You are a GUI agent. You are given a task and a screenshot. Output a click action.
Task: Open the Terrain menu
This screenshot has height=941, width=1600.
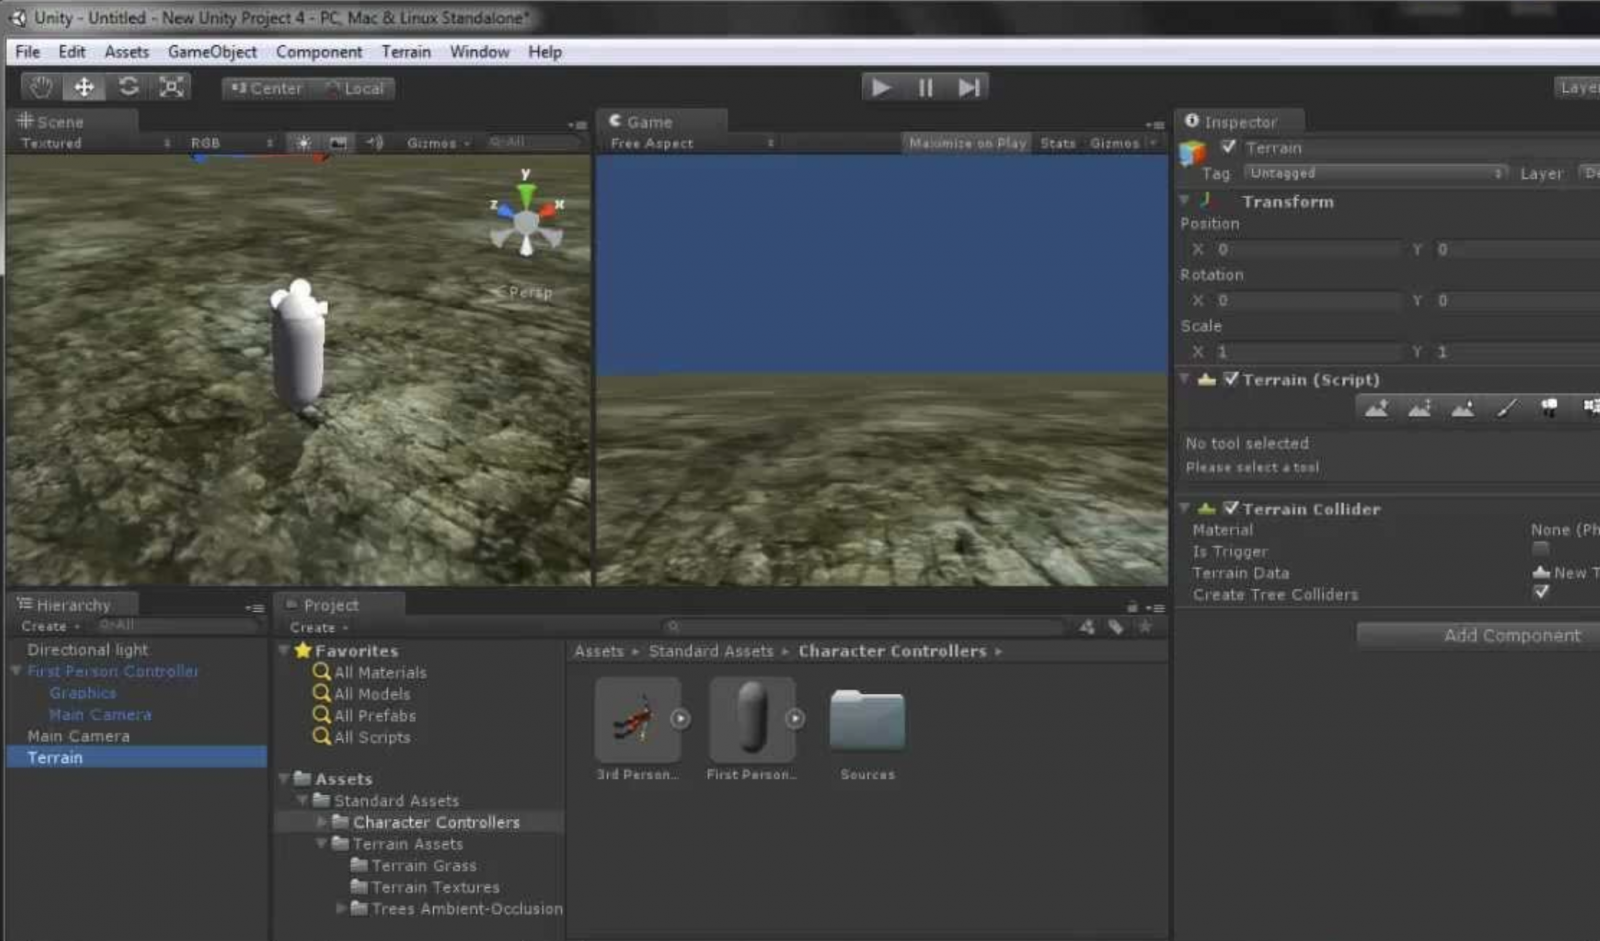point(406,52)
